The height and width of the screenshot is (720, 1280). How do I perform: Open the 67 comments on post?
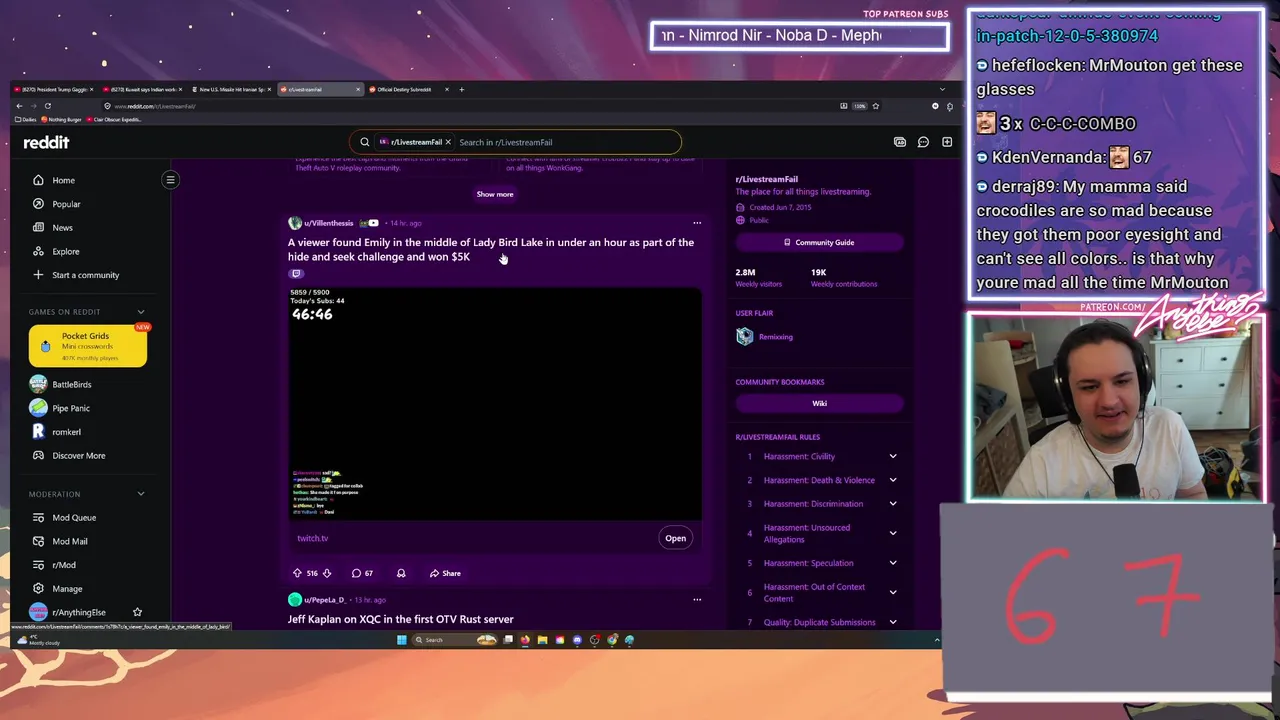tap(362, 573)
